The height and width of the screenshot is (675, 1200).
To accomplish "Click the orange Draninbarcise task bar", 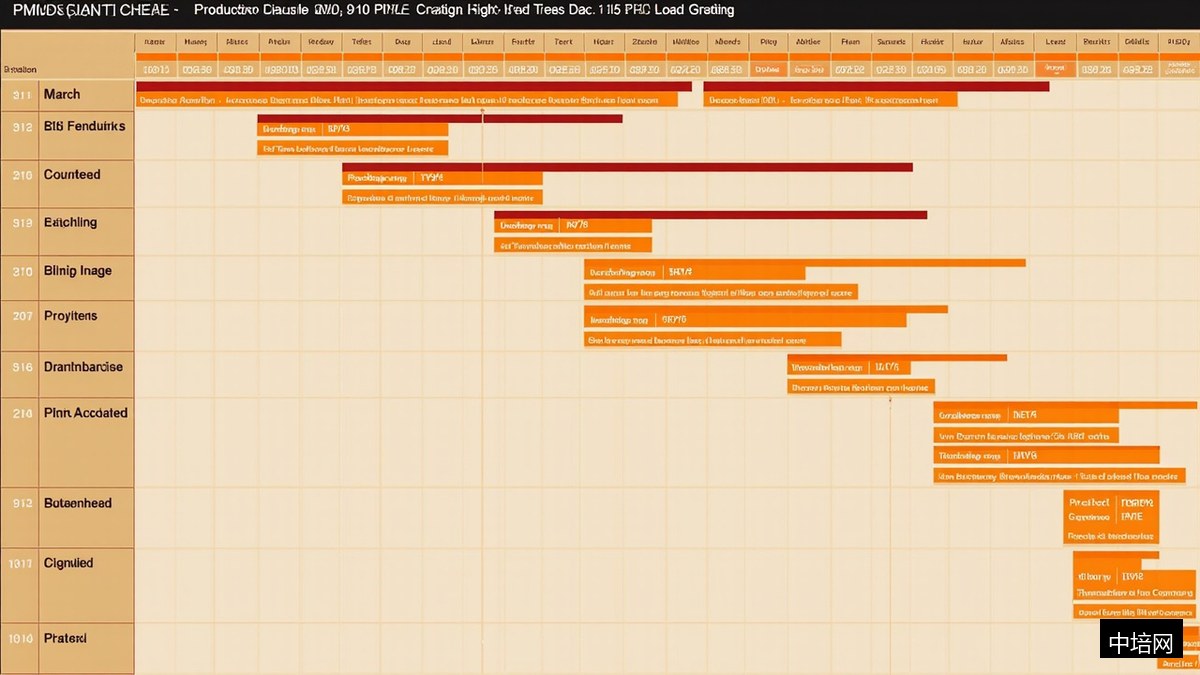I will [848, 367].
